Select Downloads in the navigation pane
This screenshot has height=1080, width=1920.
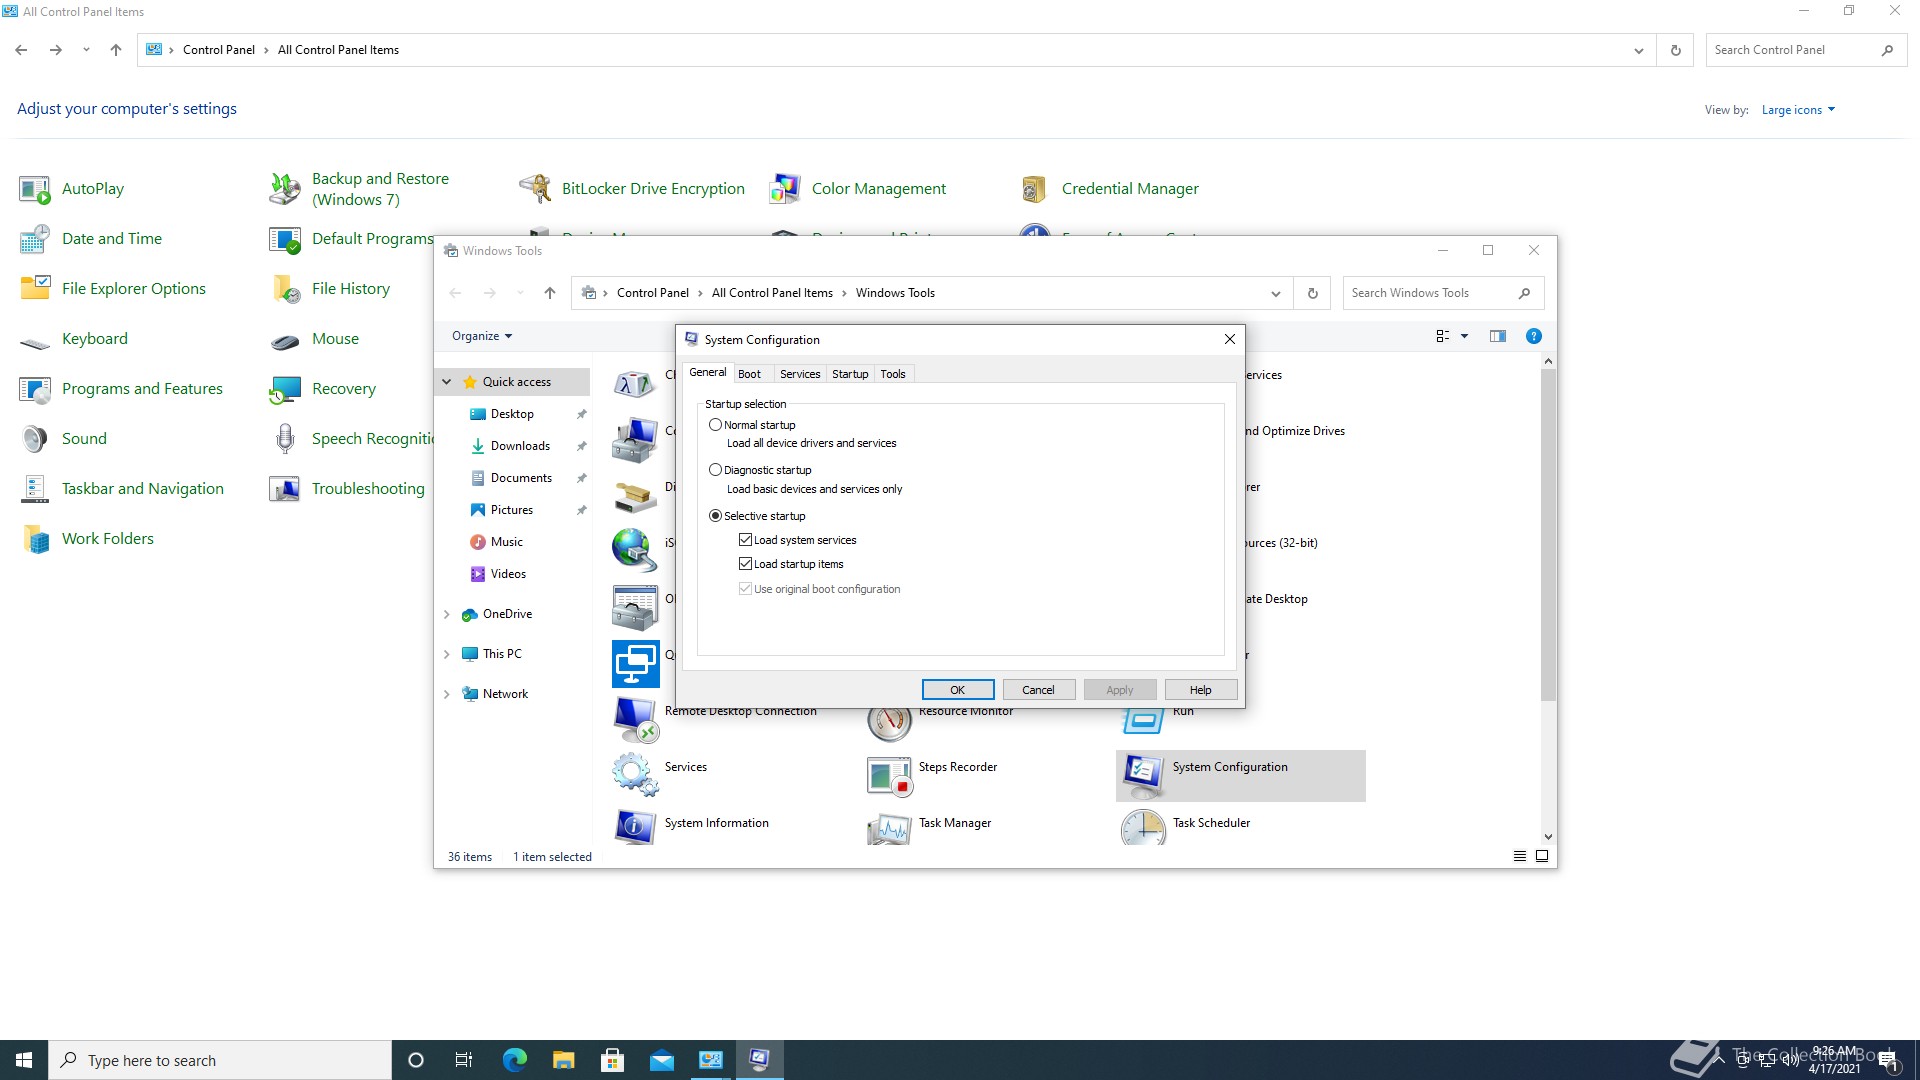520,446
